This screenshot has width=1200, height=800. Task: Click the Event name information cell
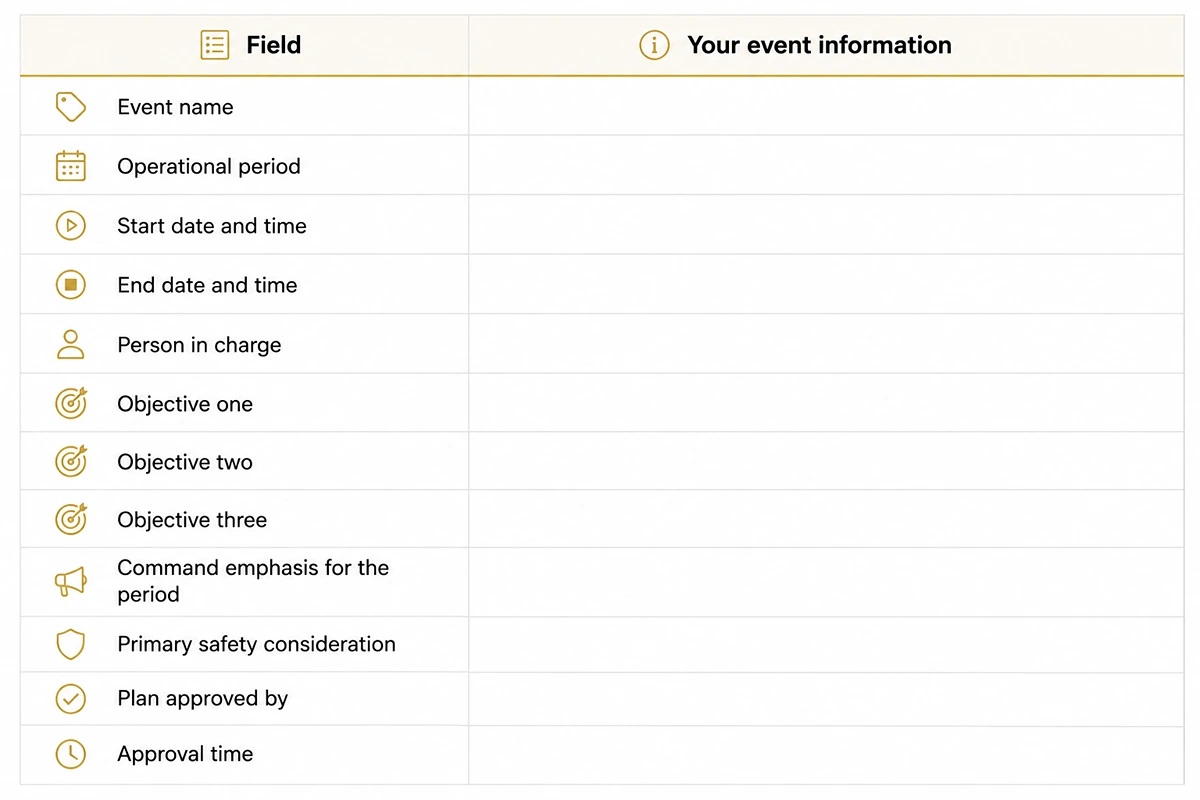[x=826, y=107]
